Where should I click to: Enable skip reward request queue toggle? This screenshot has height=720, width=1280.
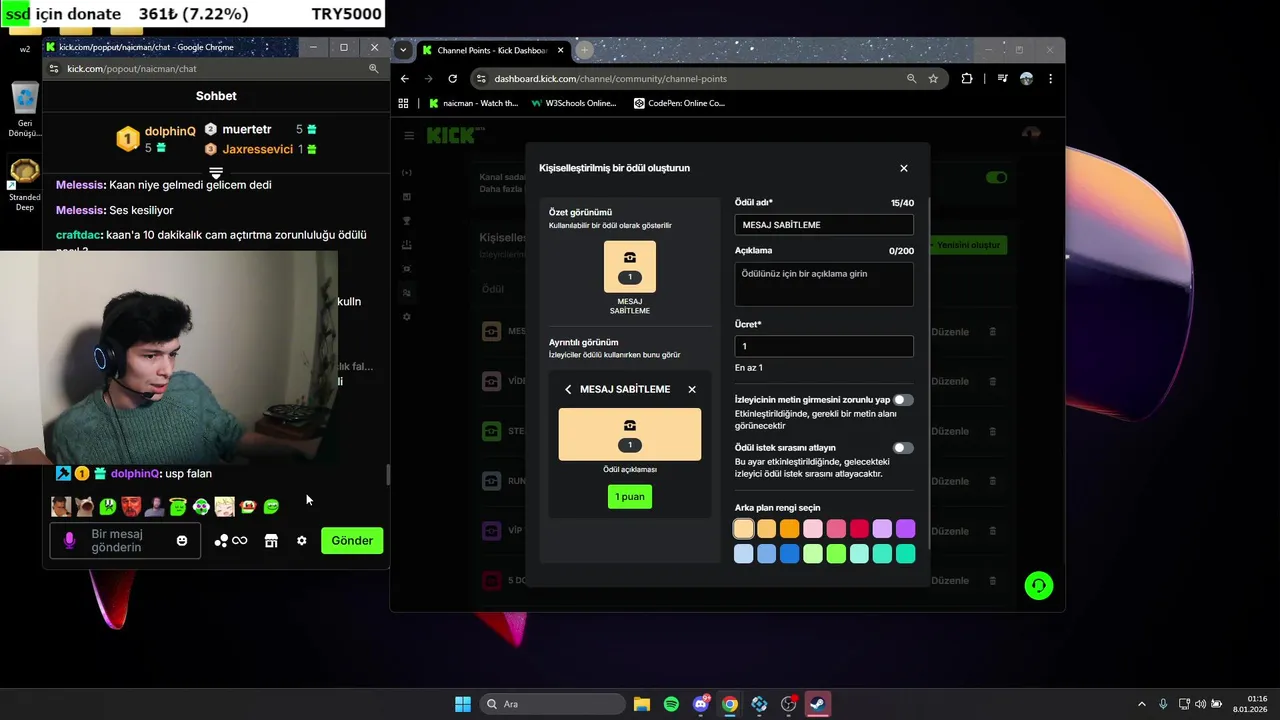click(903, 448)
